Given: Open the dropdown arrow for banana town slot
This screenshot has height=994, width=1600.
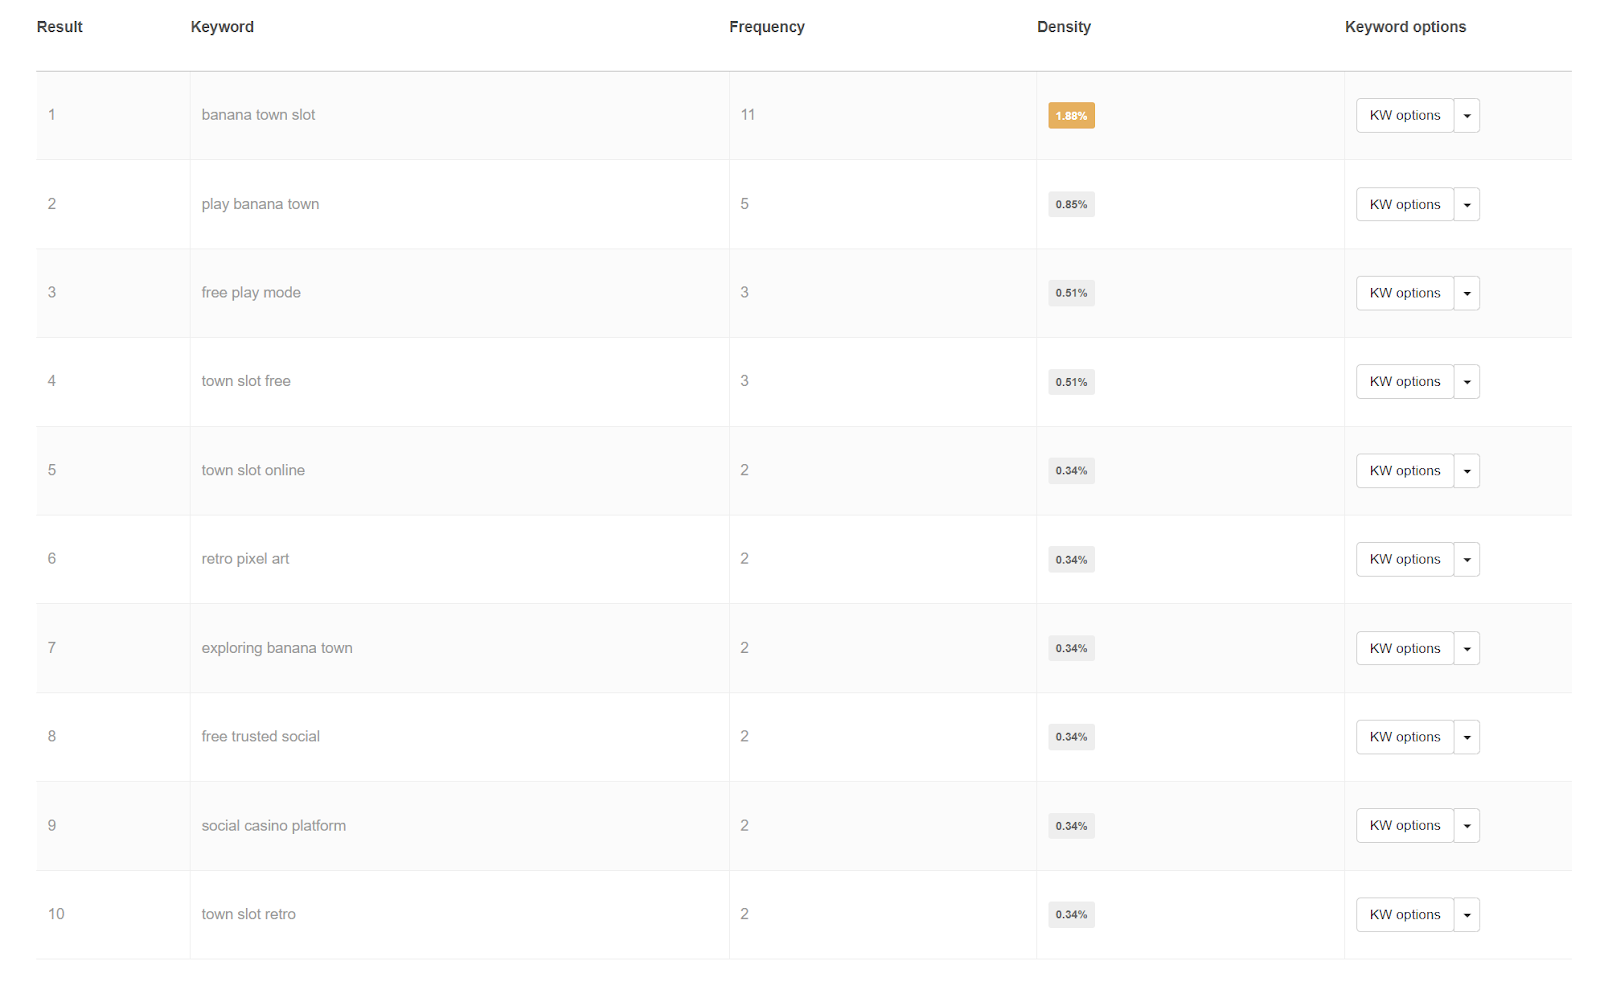Looking at the screenshot, I should (1466, 116).
